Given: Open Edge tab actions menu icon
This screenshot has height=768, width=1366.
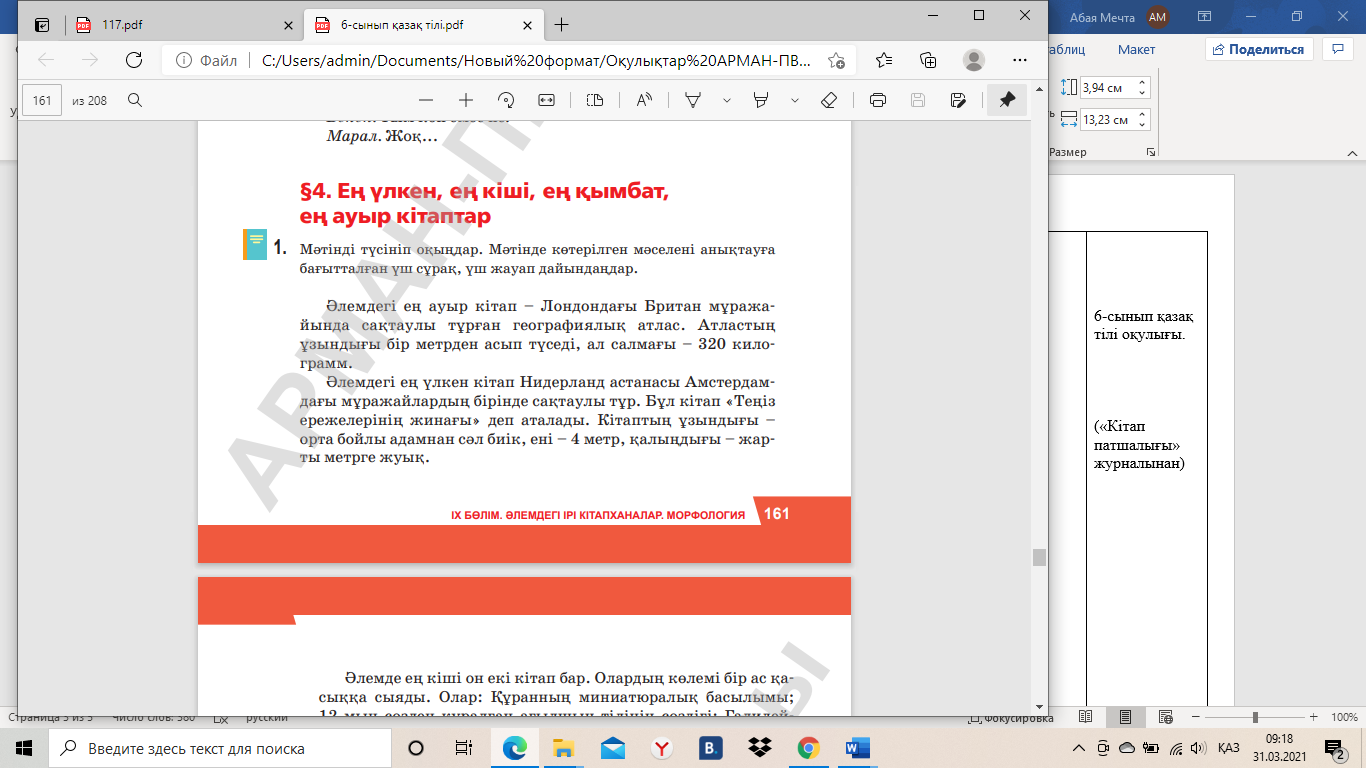Looking at the screenshot, I should click(42, 25).
